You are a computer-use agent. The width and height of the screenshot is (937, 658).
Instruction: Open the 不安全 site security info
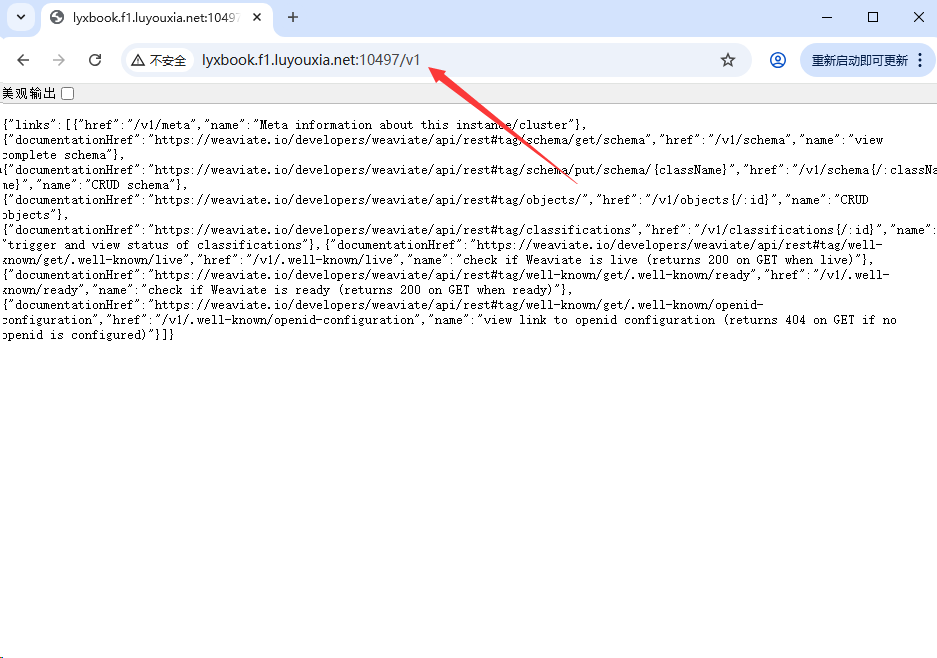pyautogui.click(x=159, y=60)
